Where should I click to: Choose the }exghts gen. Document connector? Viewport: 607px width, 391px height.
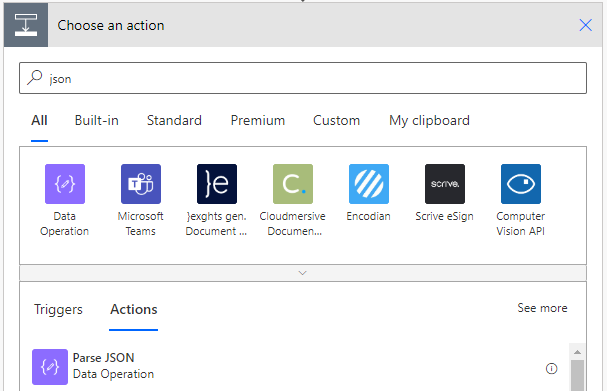click(x=216, y=184)
